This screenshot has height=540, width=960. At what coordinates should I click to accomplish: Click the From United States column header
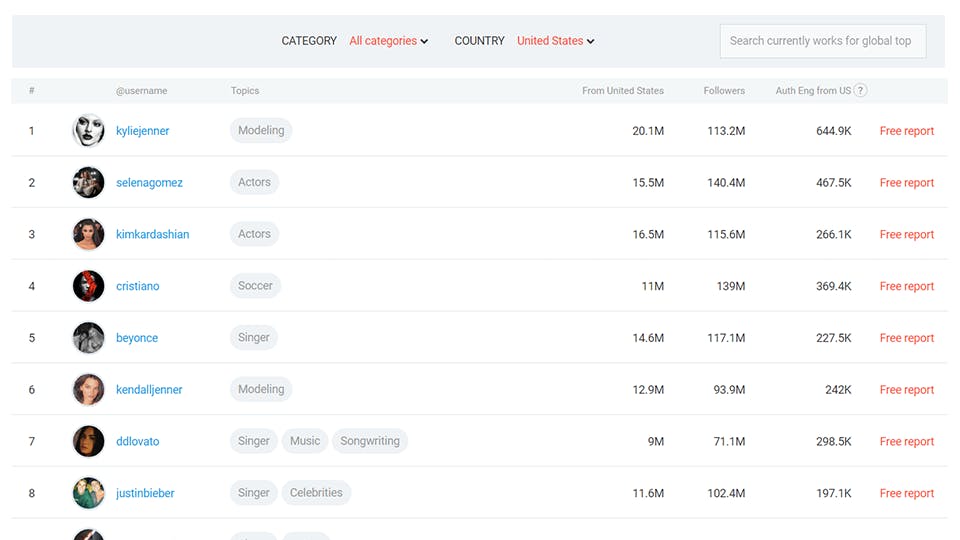[x=623, y=91]
